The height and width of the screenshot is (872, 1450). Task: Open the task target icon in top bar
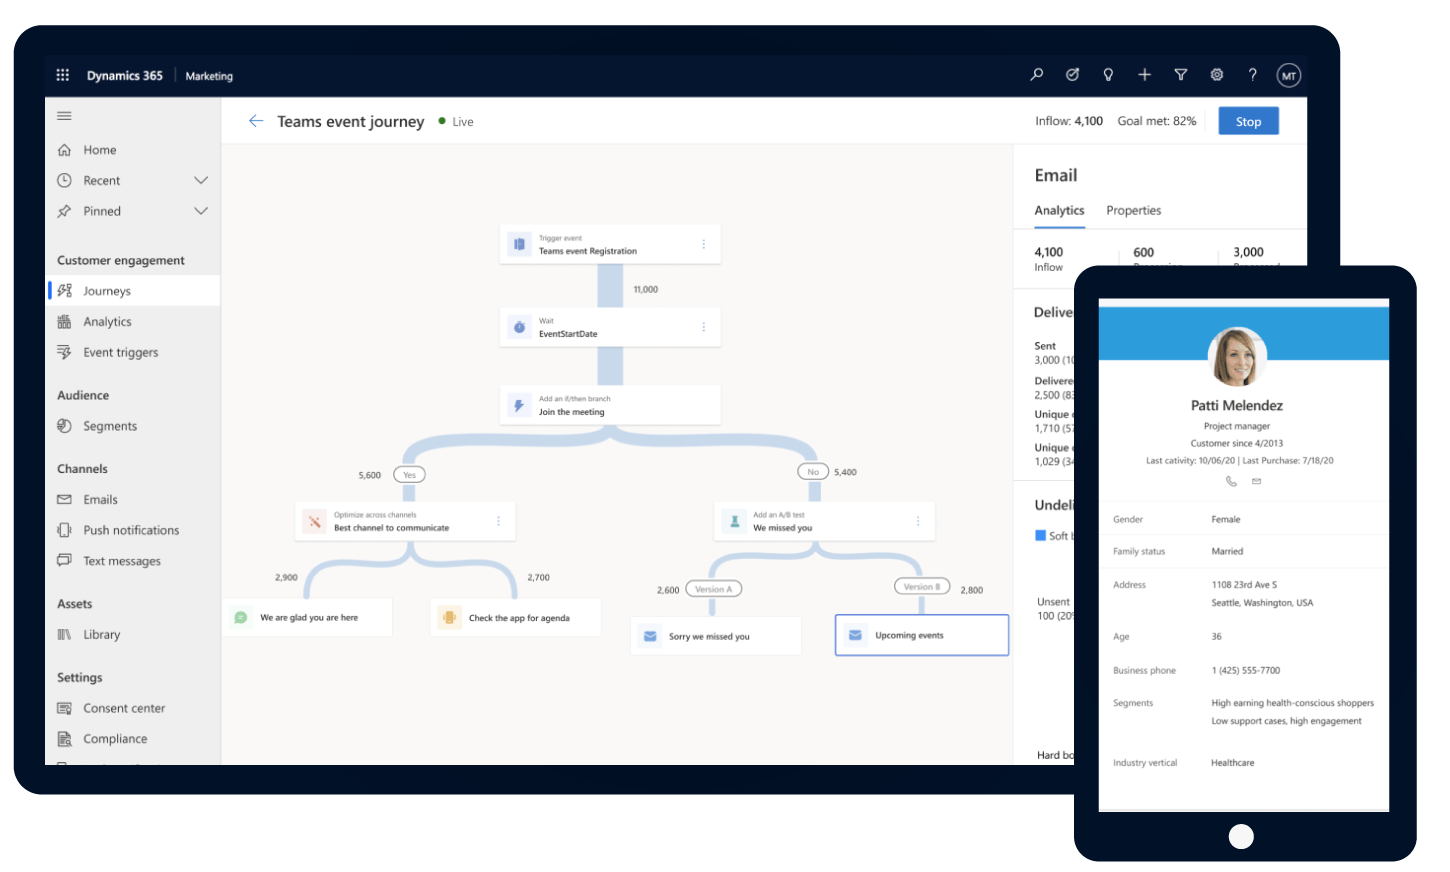(1072, 74)
